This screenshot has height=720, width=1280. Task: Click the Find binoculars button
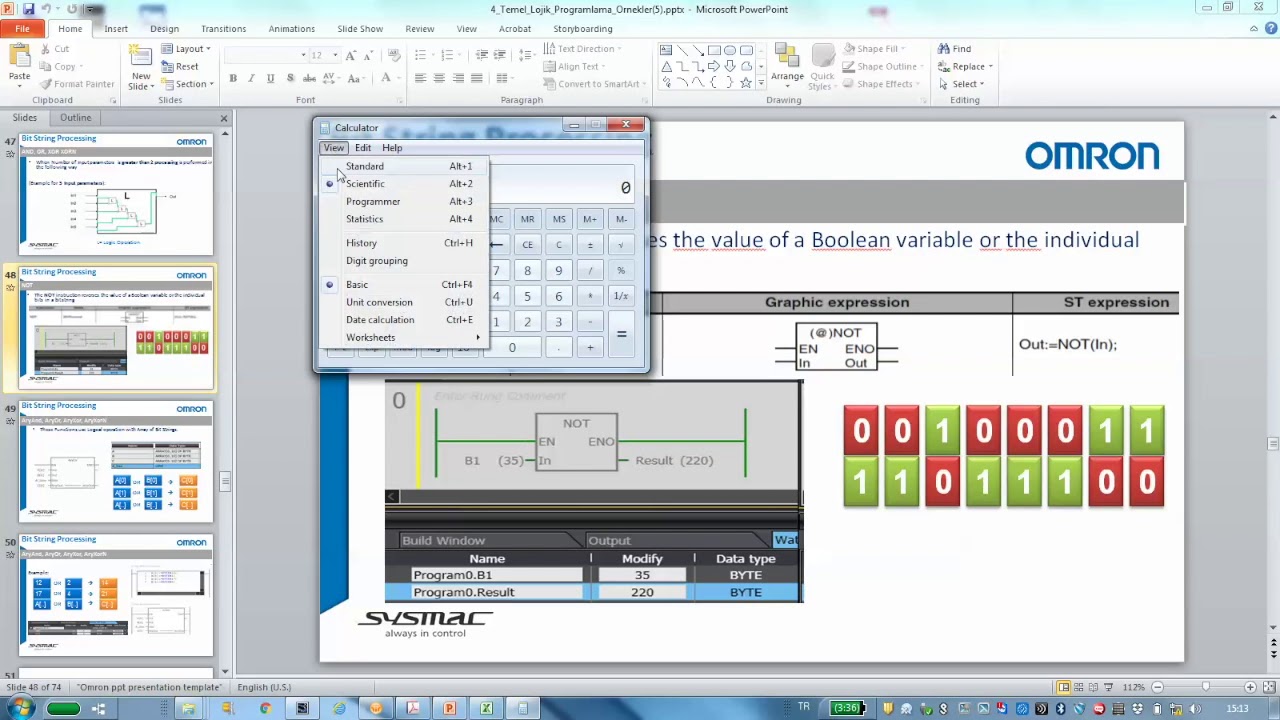[954, 48]
